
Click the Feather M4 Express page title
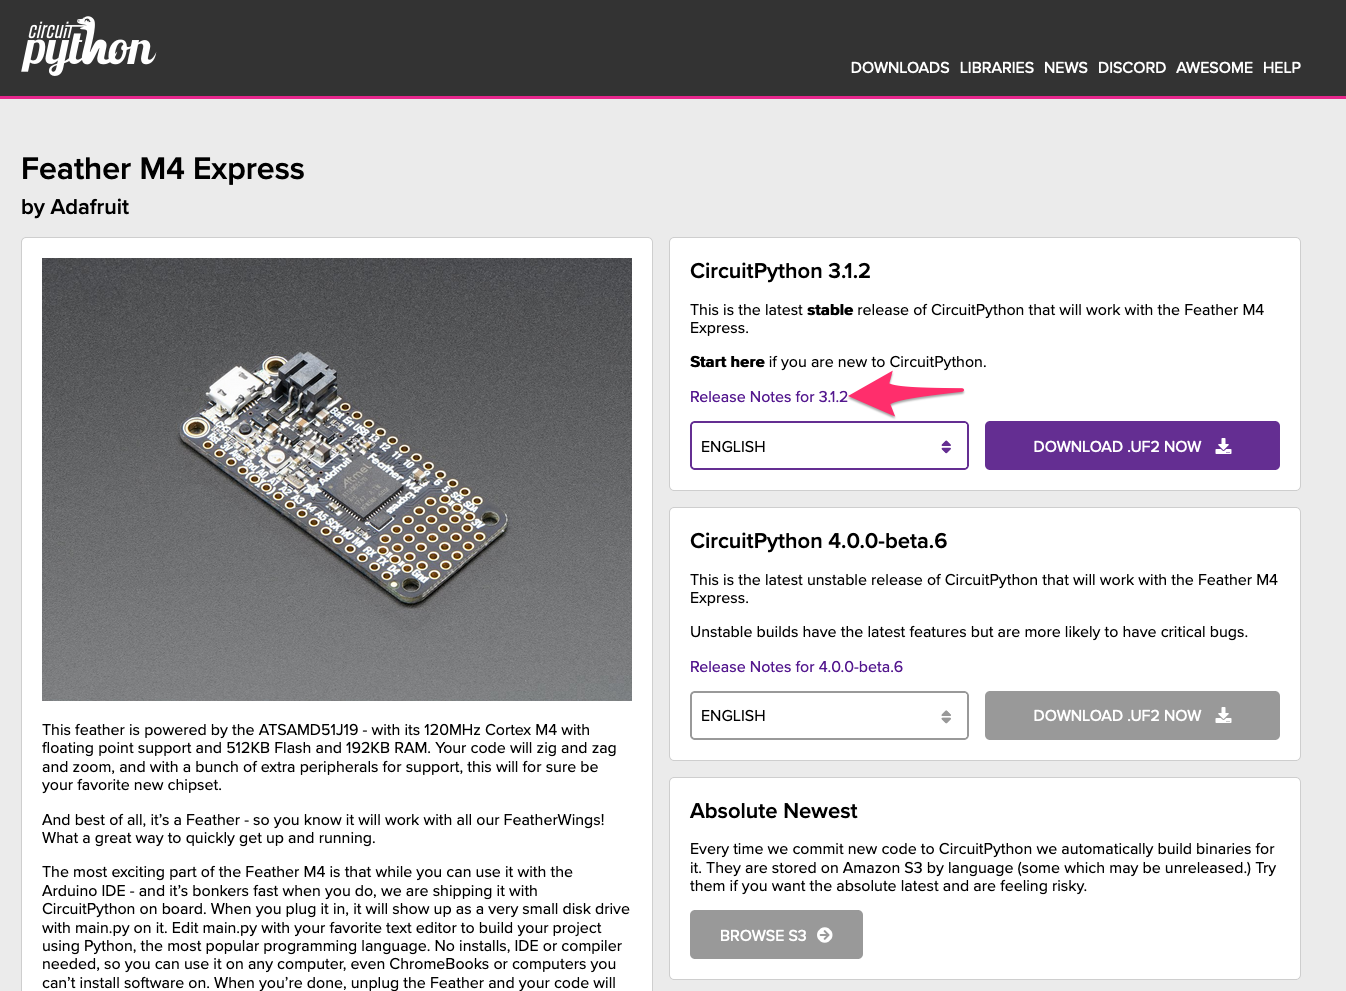pyautogui.click(x=163, y=169)
